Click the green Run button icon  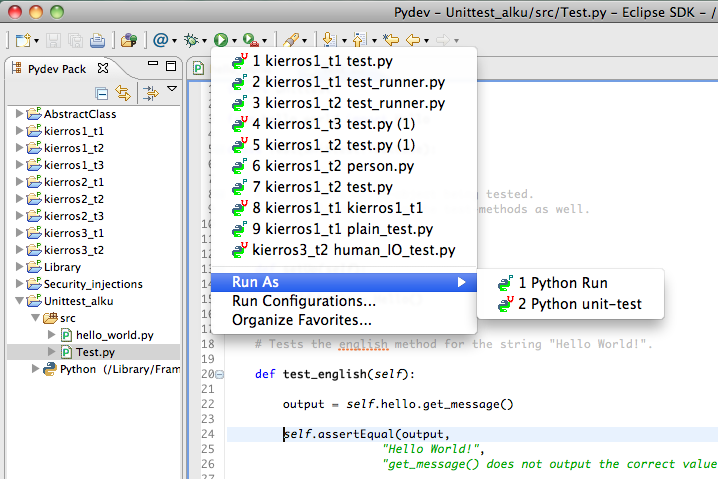tap(221, 40)
